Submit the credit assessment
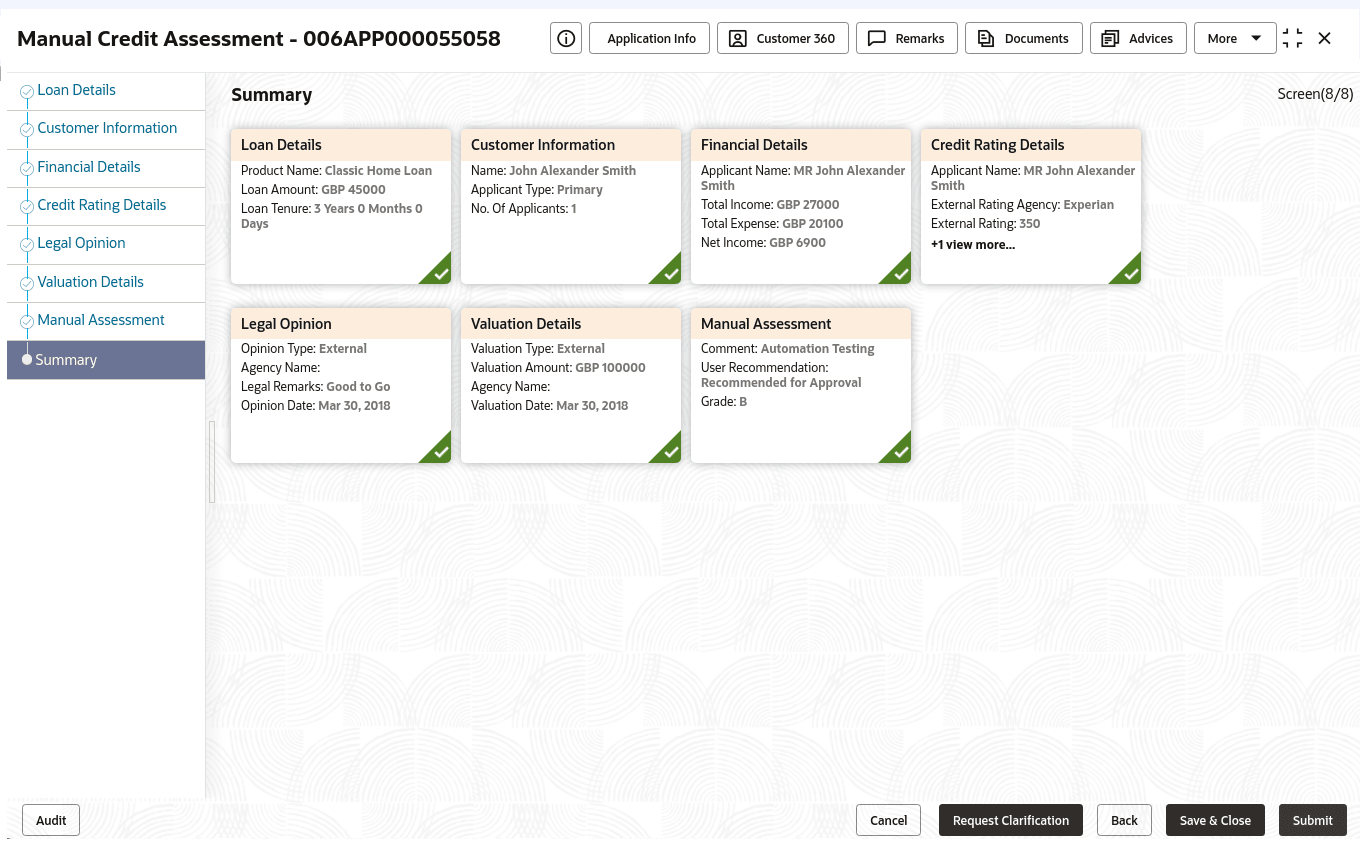The height and width of the screenshot is (841, 1360). pos(1313,820)
